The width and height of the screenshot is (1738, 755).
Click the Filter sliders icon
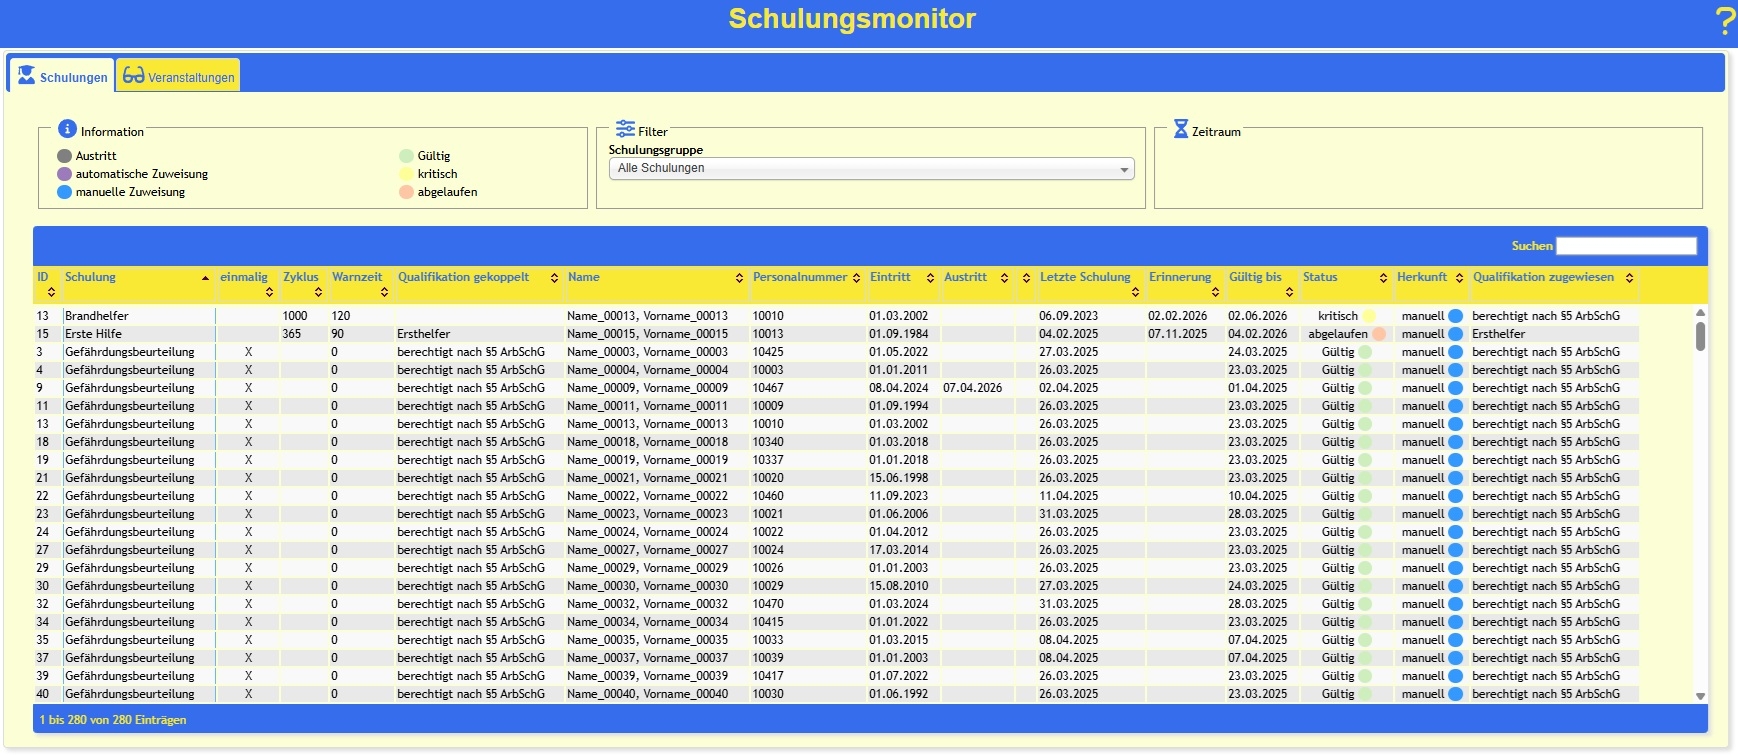coord(626,129)
